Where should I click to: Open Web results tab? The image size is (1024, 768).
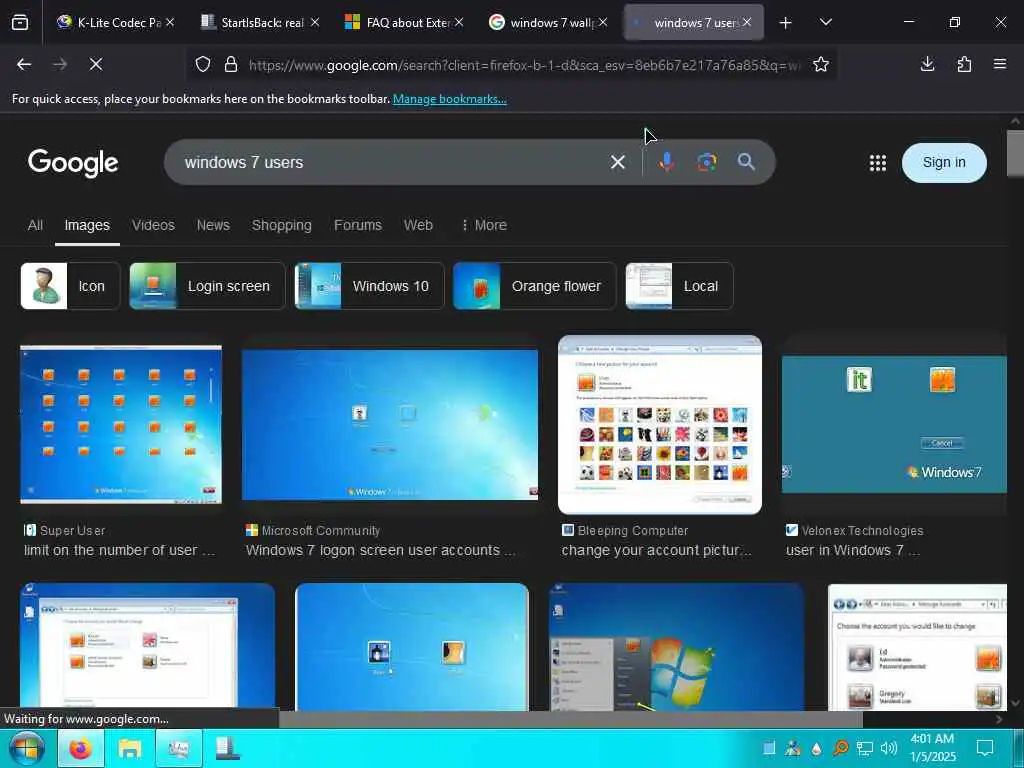pos(418,225)
